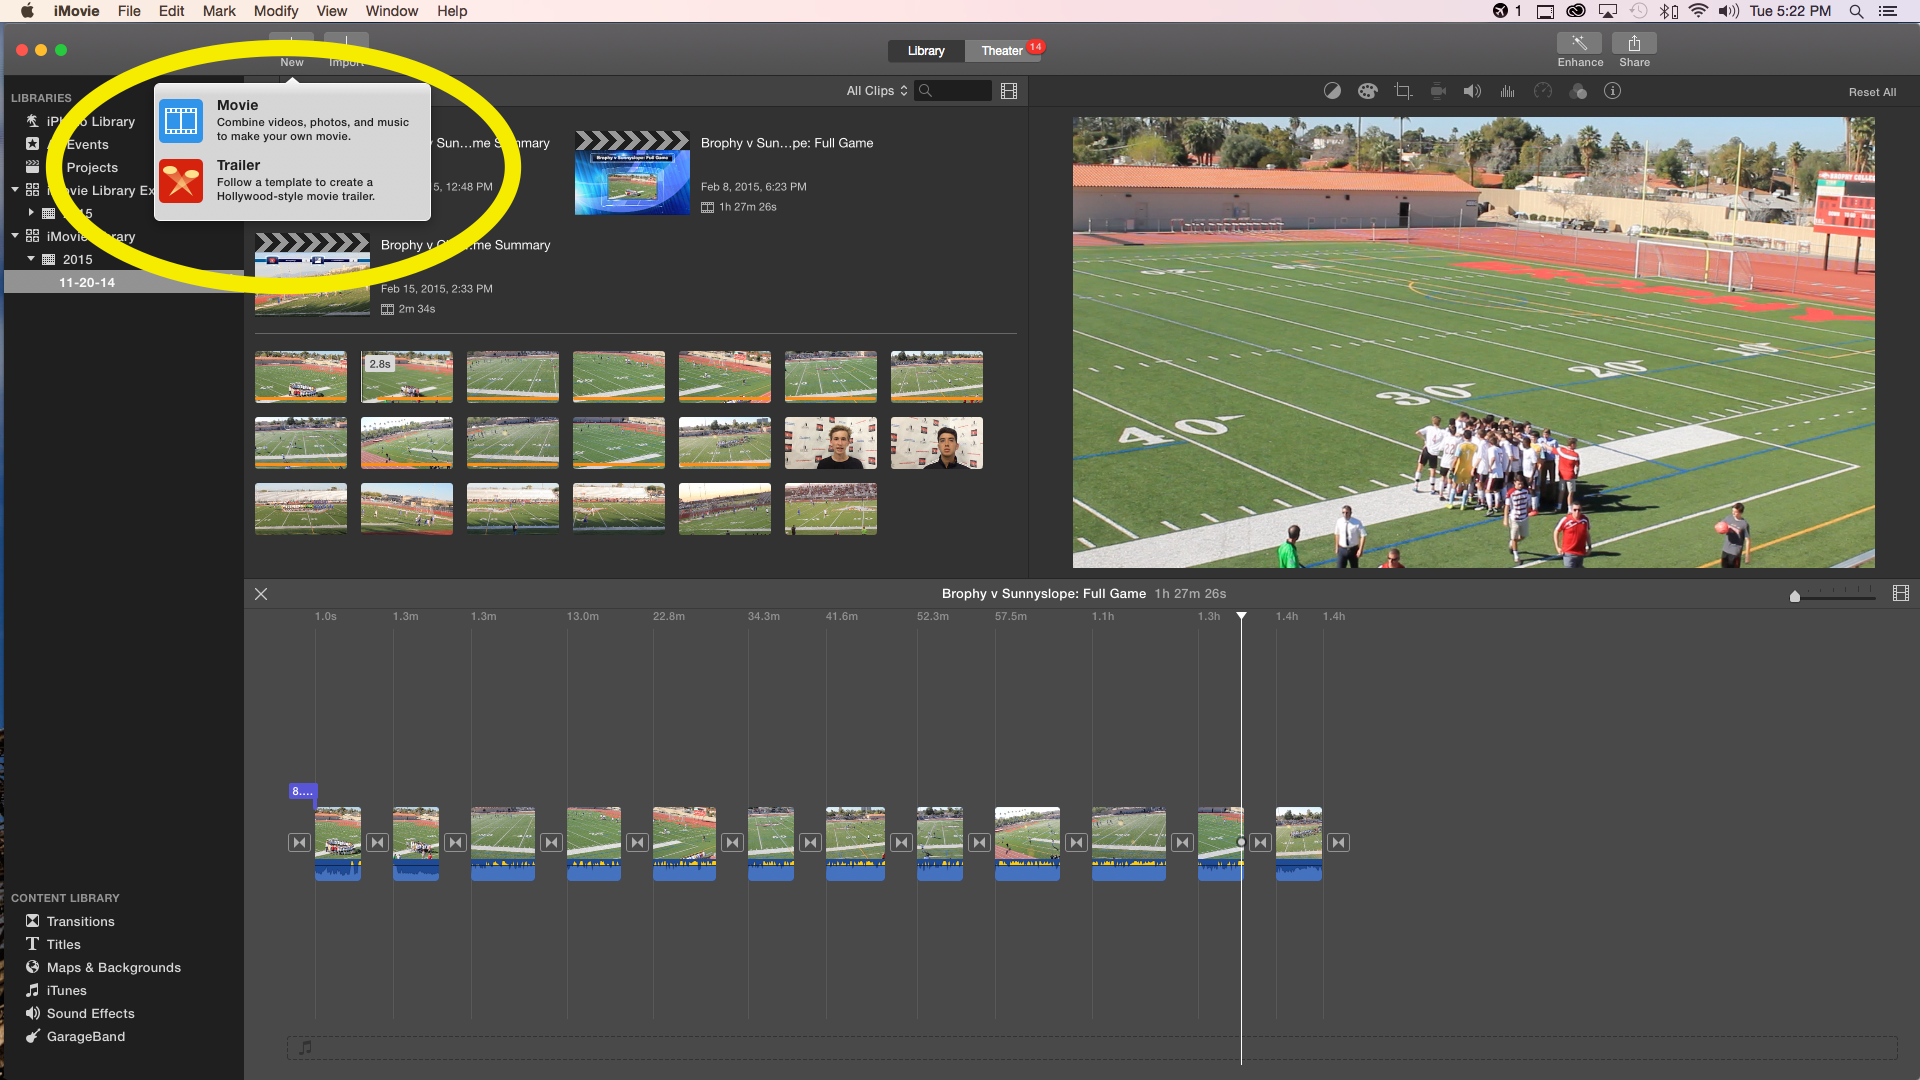Collapse the iMovie Library tree

coord(15,236)
